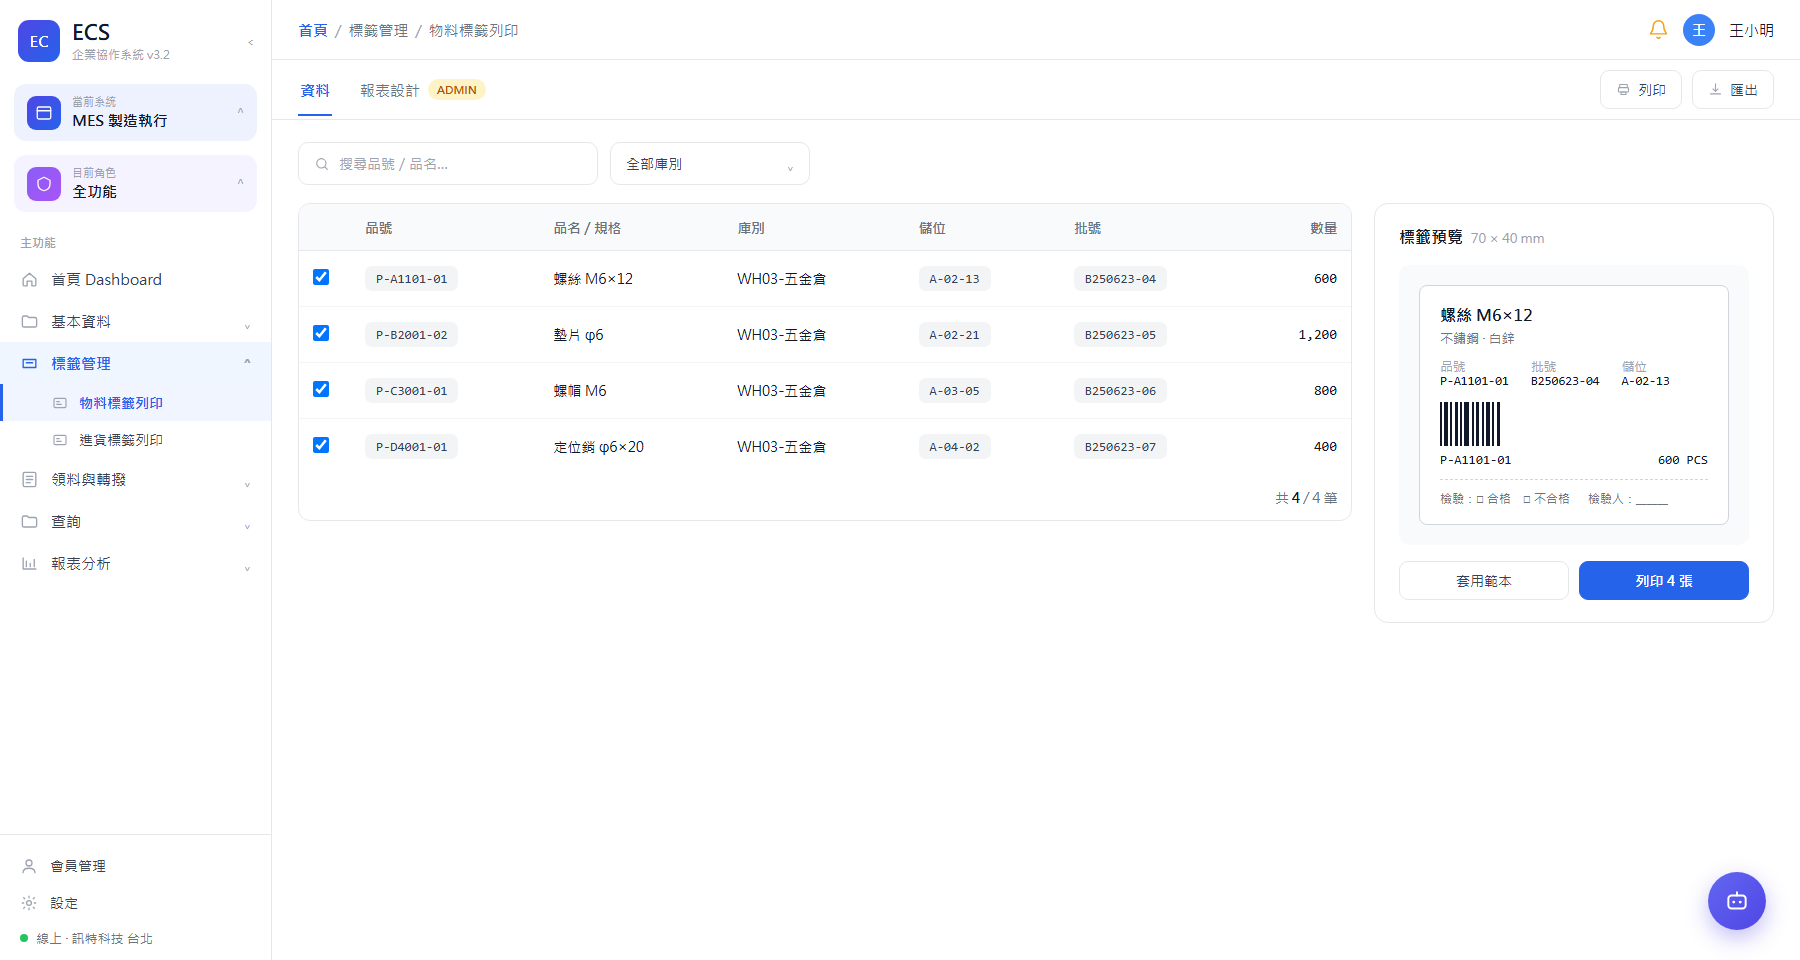Expand the MES 製造執行 system selector
This screenshot has height=960, width=1800.
135,112
